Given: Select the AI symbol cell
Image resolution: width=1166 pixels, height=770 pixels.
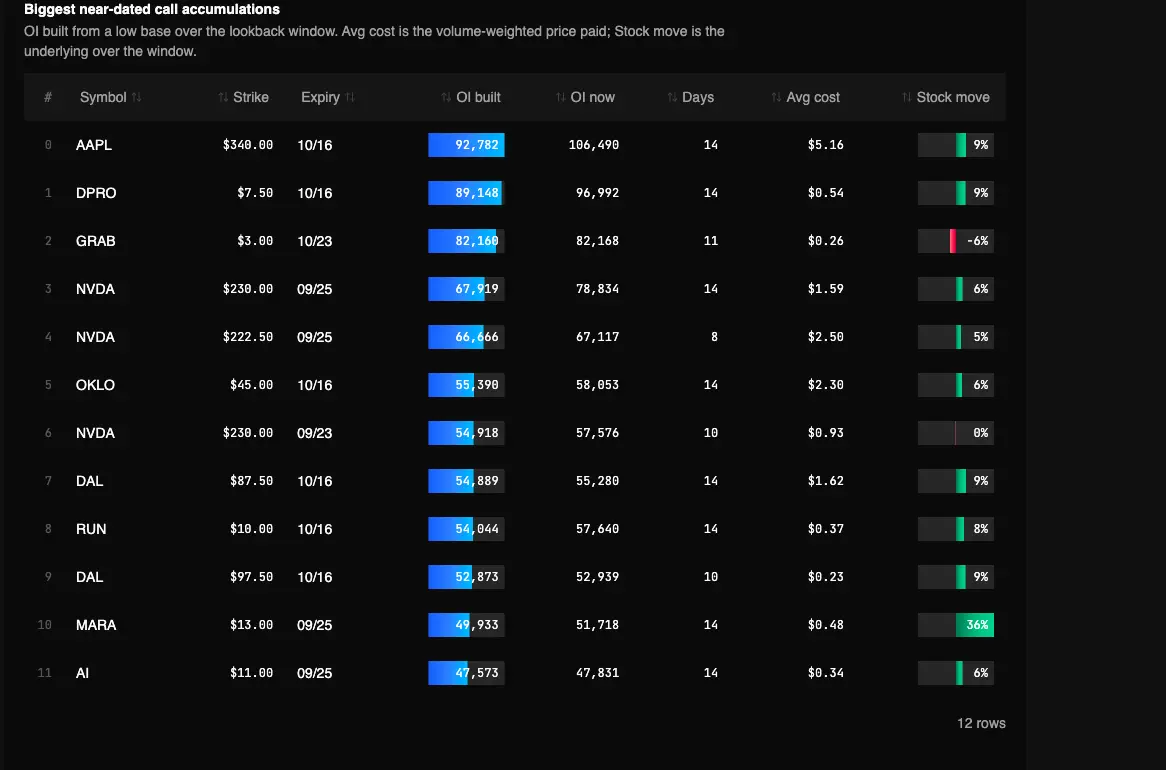Looking at the screenshot, I should (x=82, y=673).
